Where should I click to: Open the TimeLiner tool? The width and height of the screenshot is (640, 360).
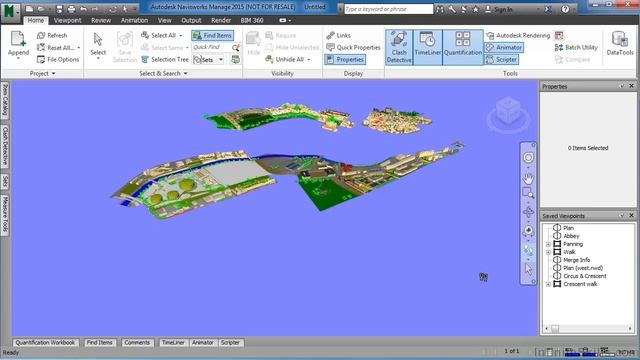(427, 47)
